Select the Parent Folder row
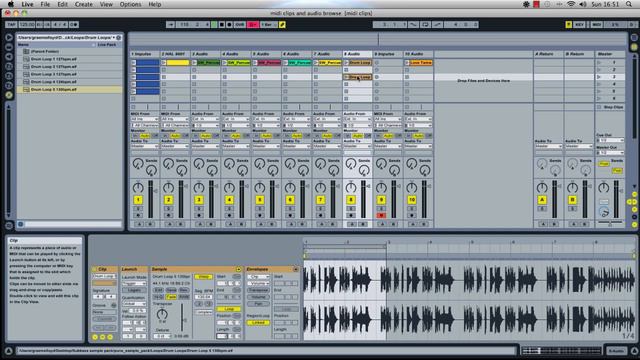Viewport: 640px width, 360px height. 69,51
